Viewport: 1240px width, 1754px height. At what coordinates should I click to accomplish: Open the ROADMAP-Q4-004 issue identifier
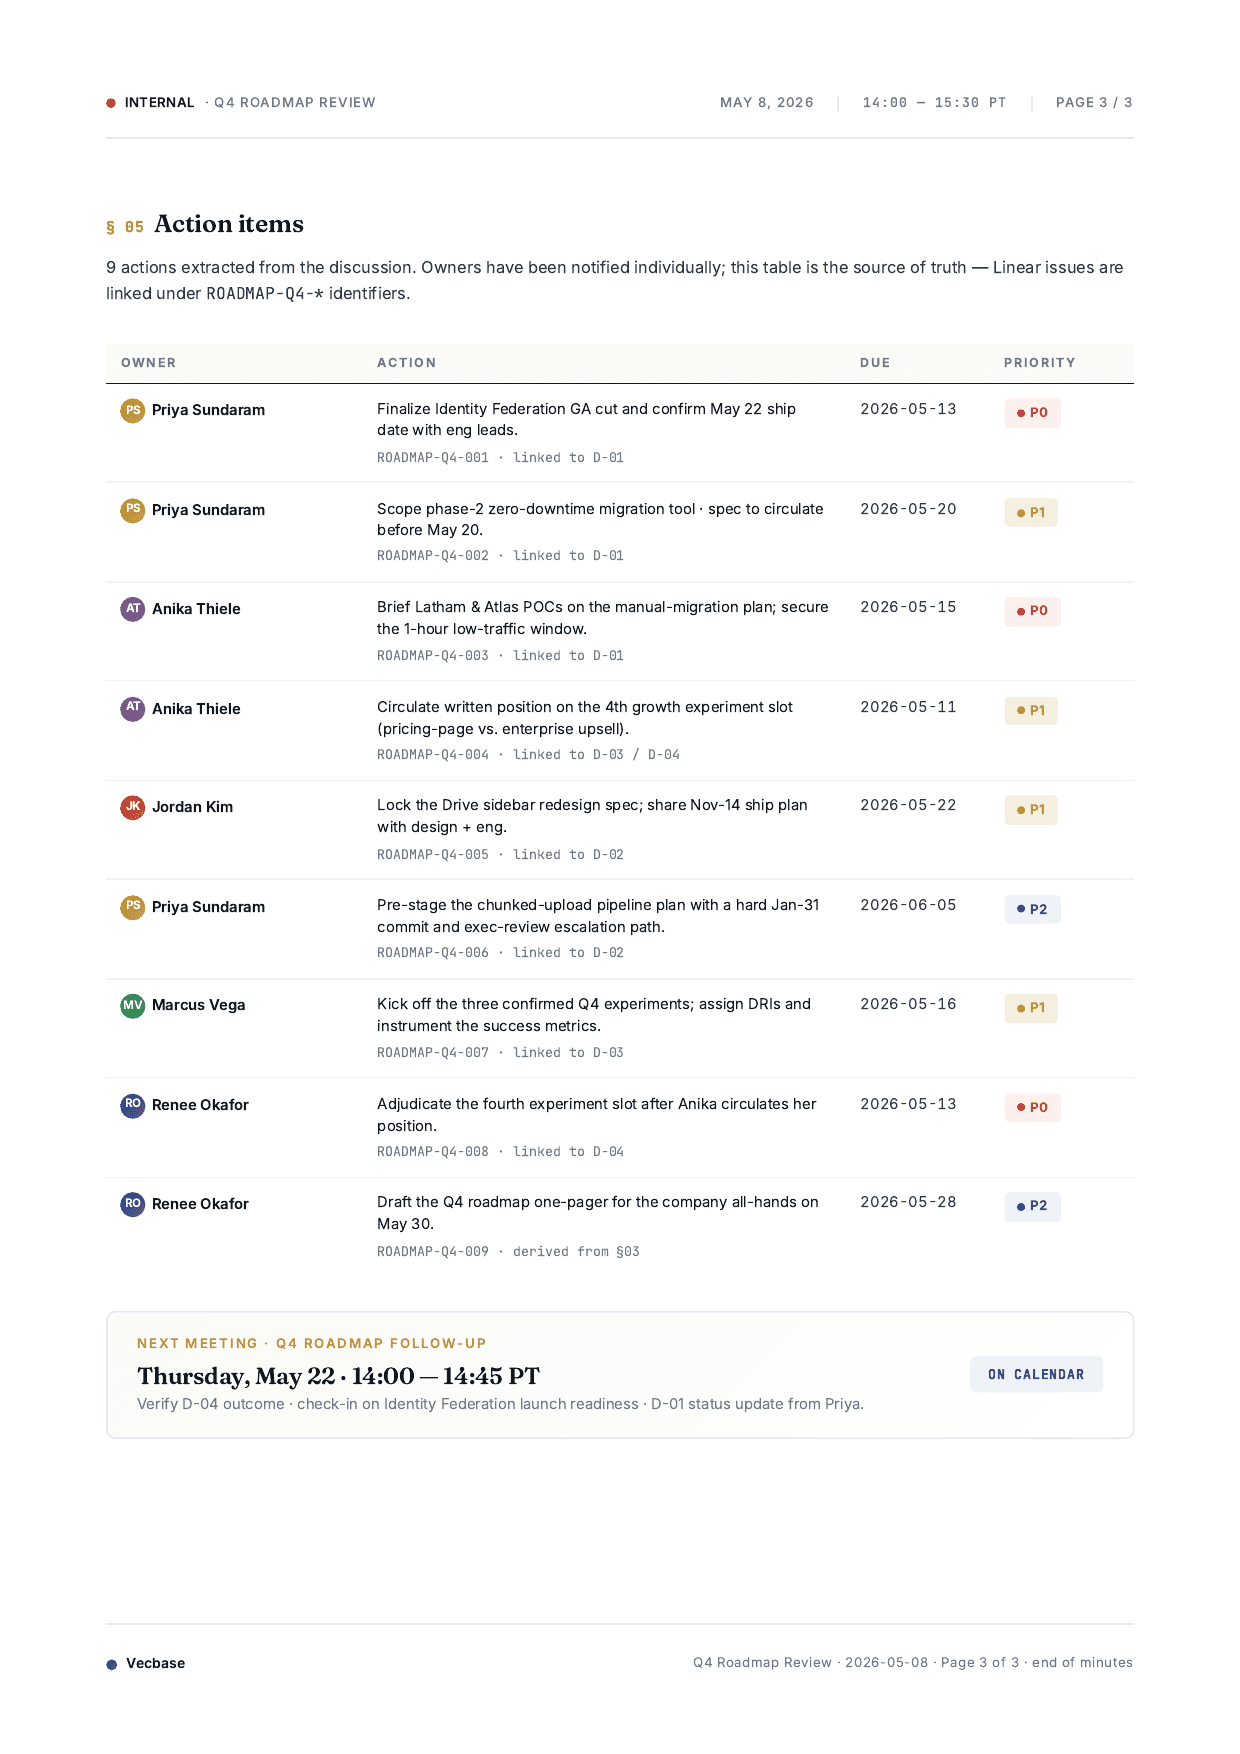click(433, 755)
